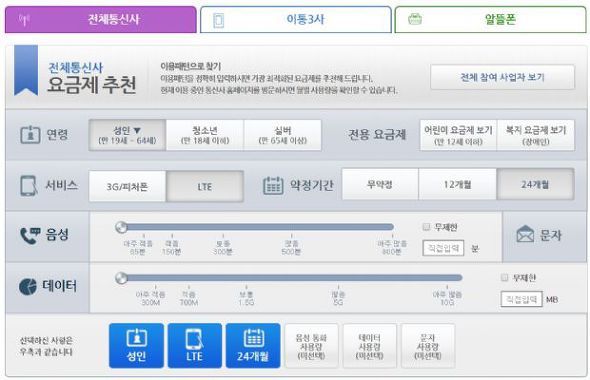
Task: Select 청소년 age group
Action: point(205,135)
